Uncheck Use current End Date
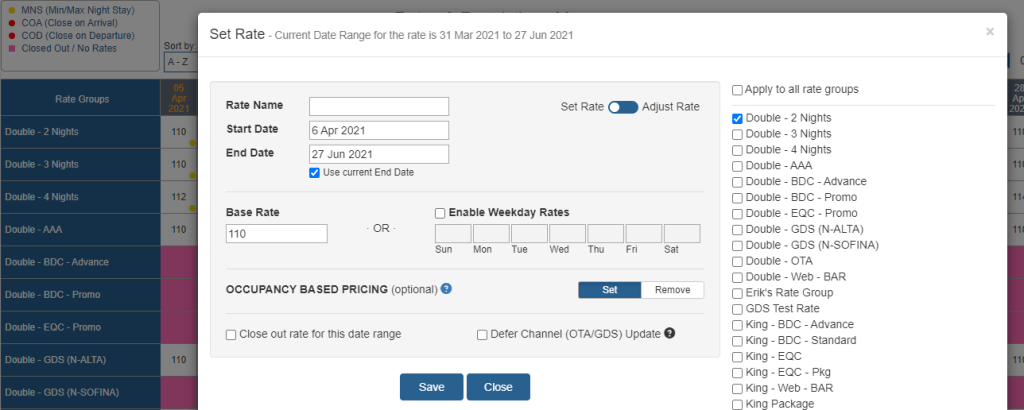1024x410 pixels. coord(315,172)
